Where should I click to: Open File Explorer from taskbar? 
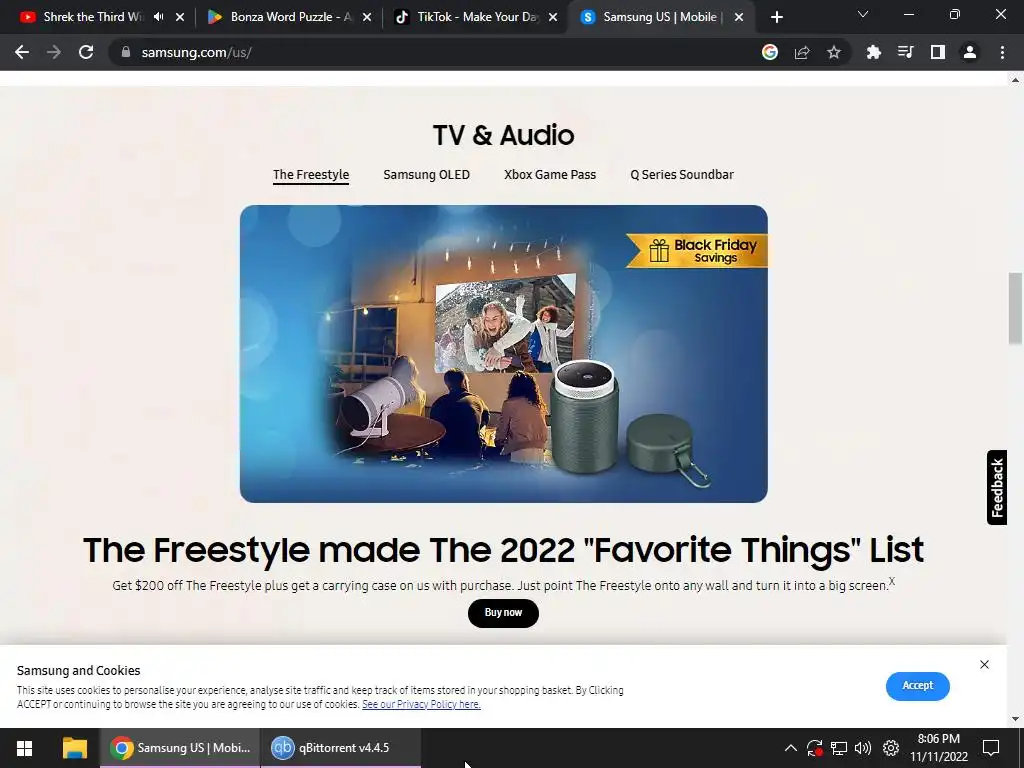coord(74,748)
